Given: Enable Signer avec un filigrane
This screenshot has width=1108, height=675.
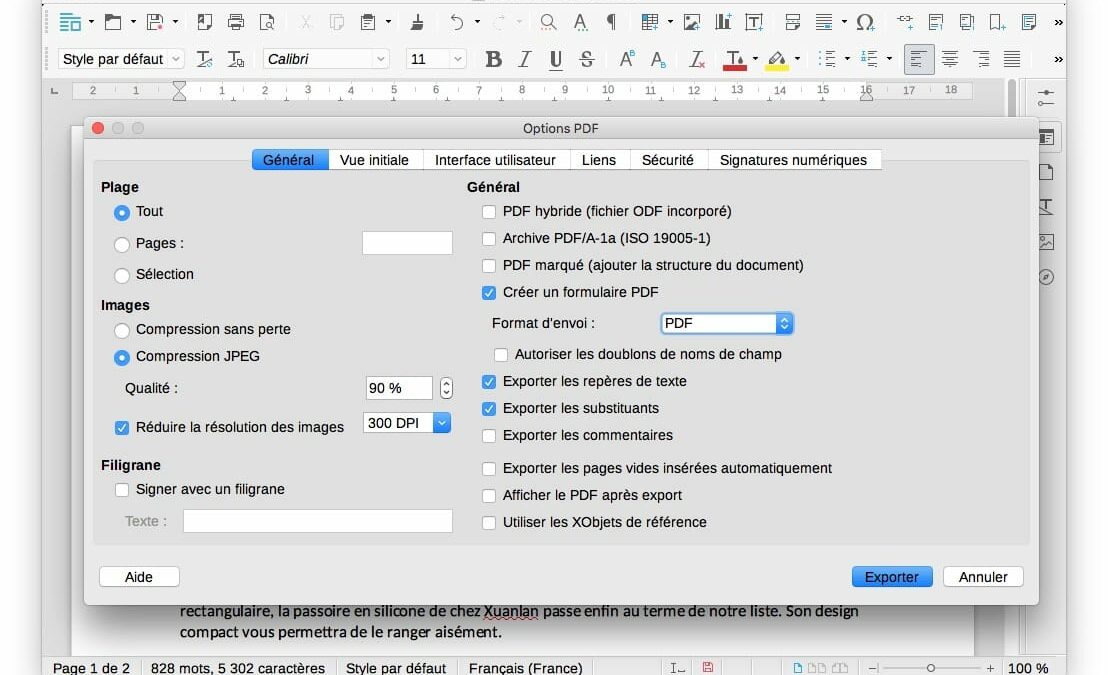Looking at the screenshot, I should click(x=122, y=490).
